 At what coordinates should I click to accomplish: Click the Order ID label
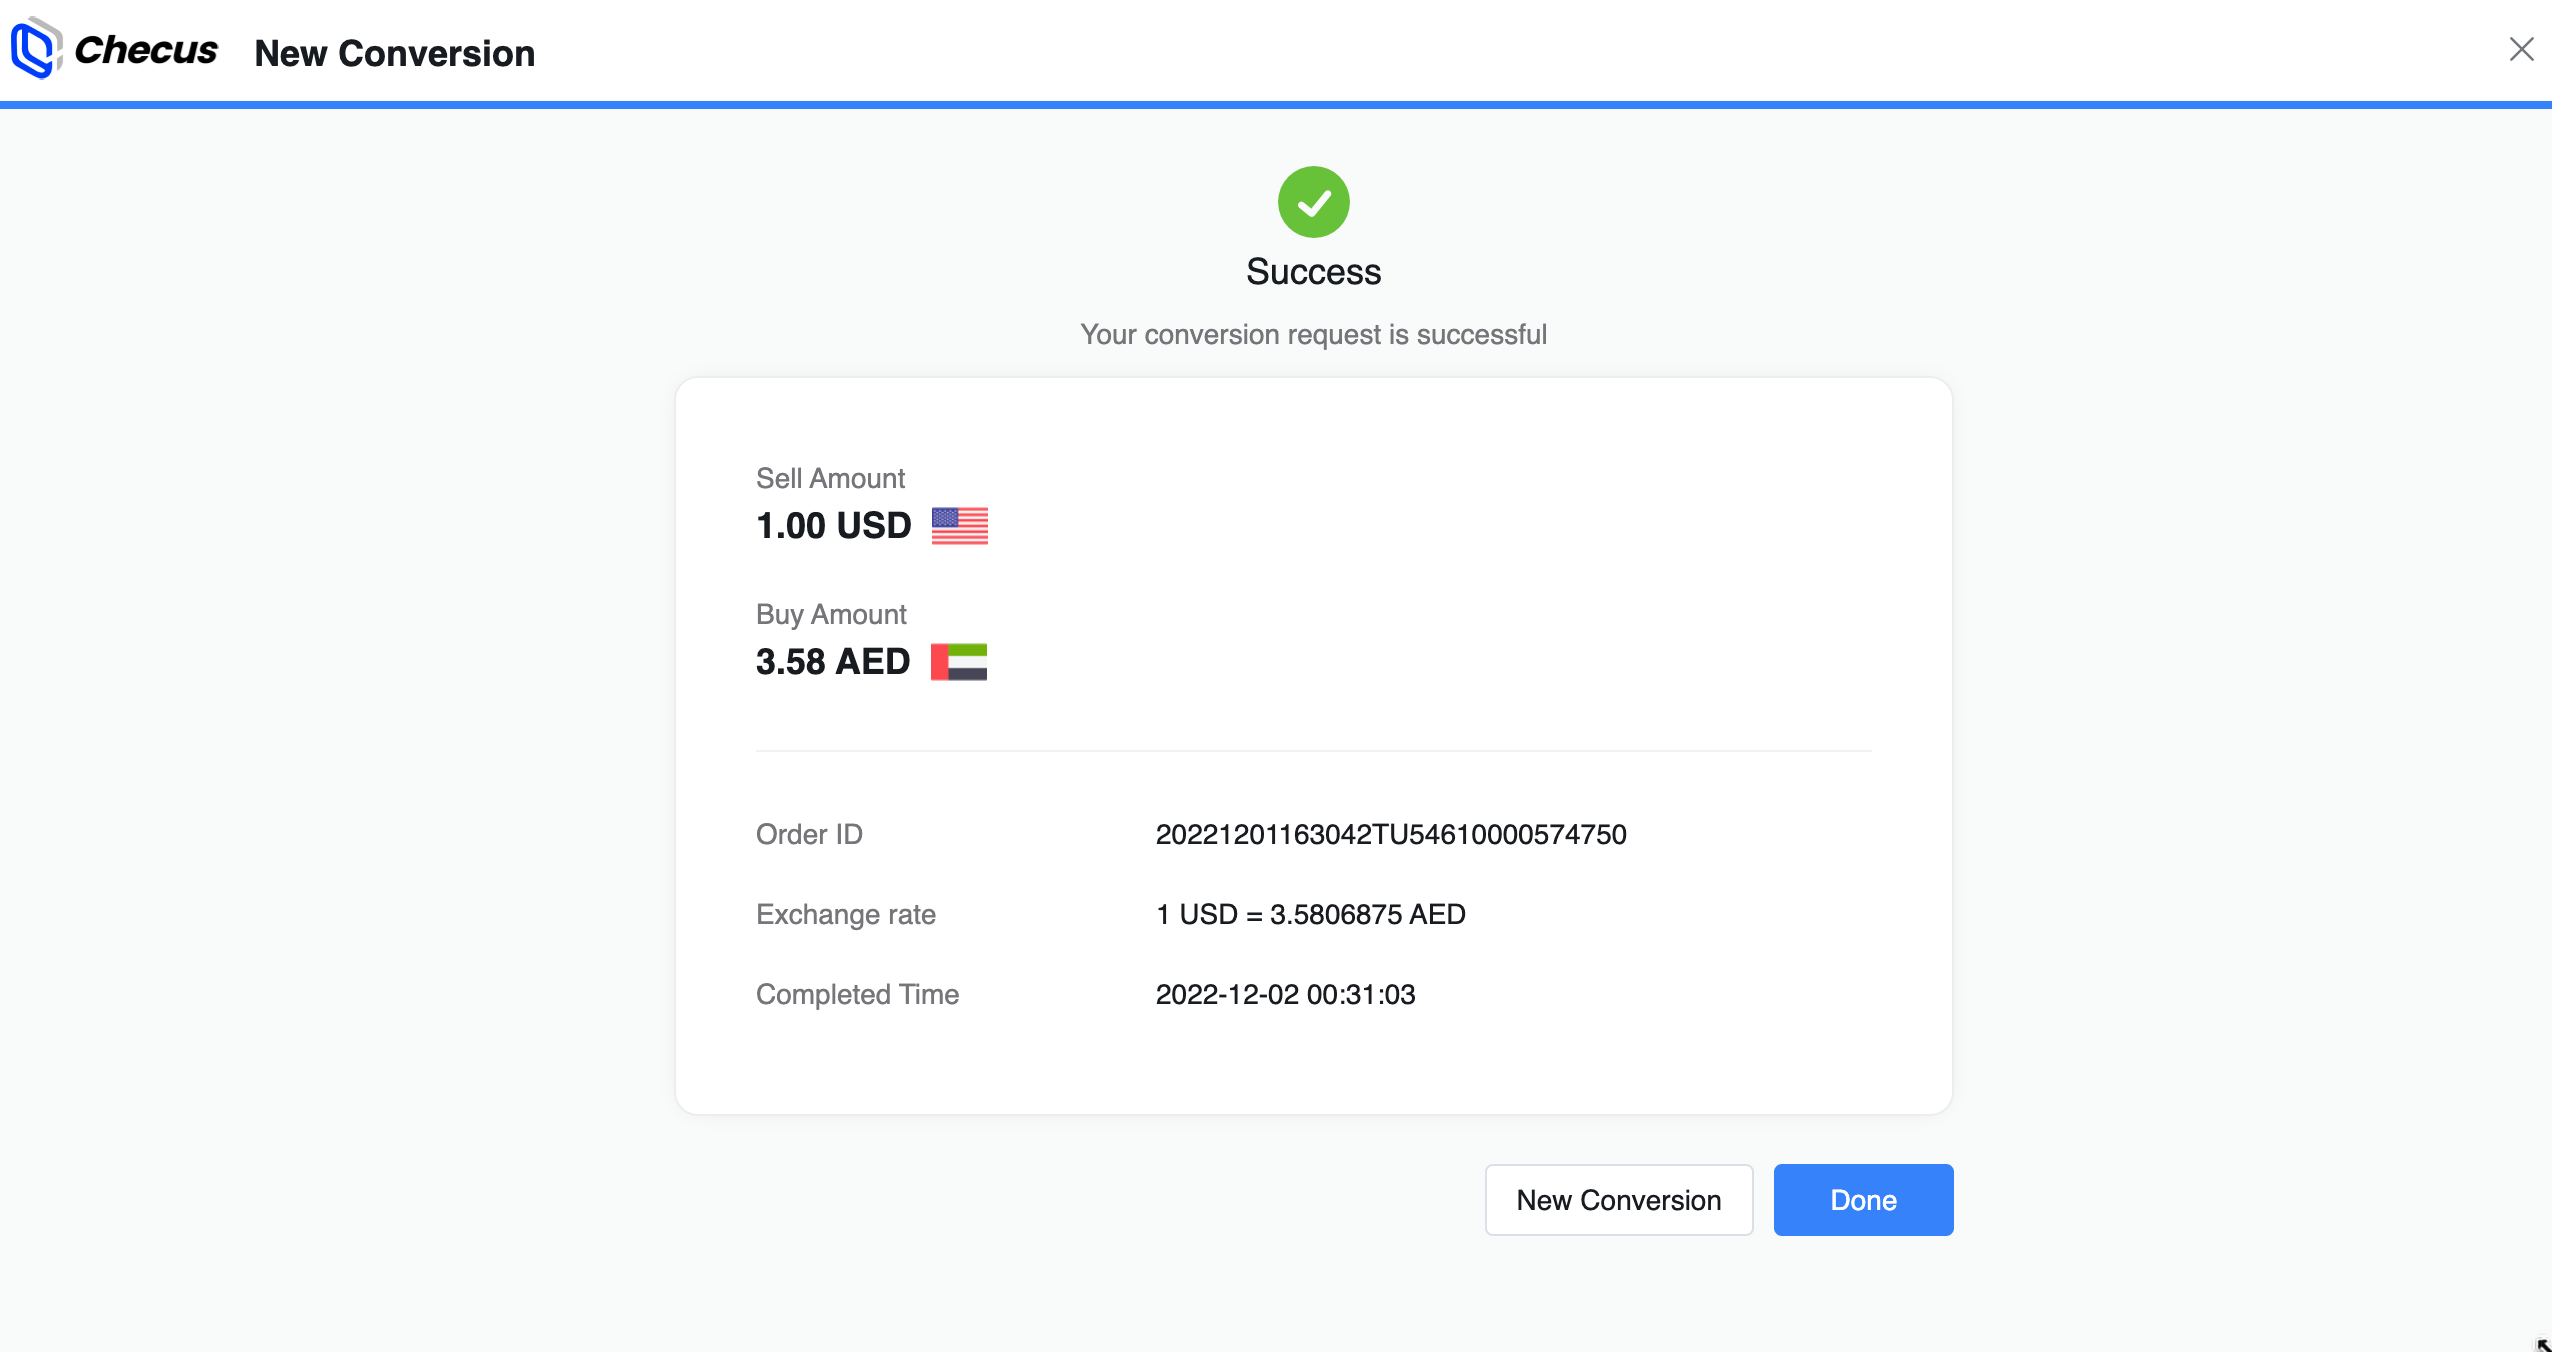[808, 834]
